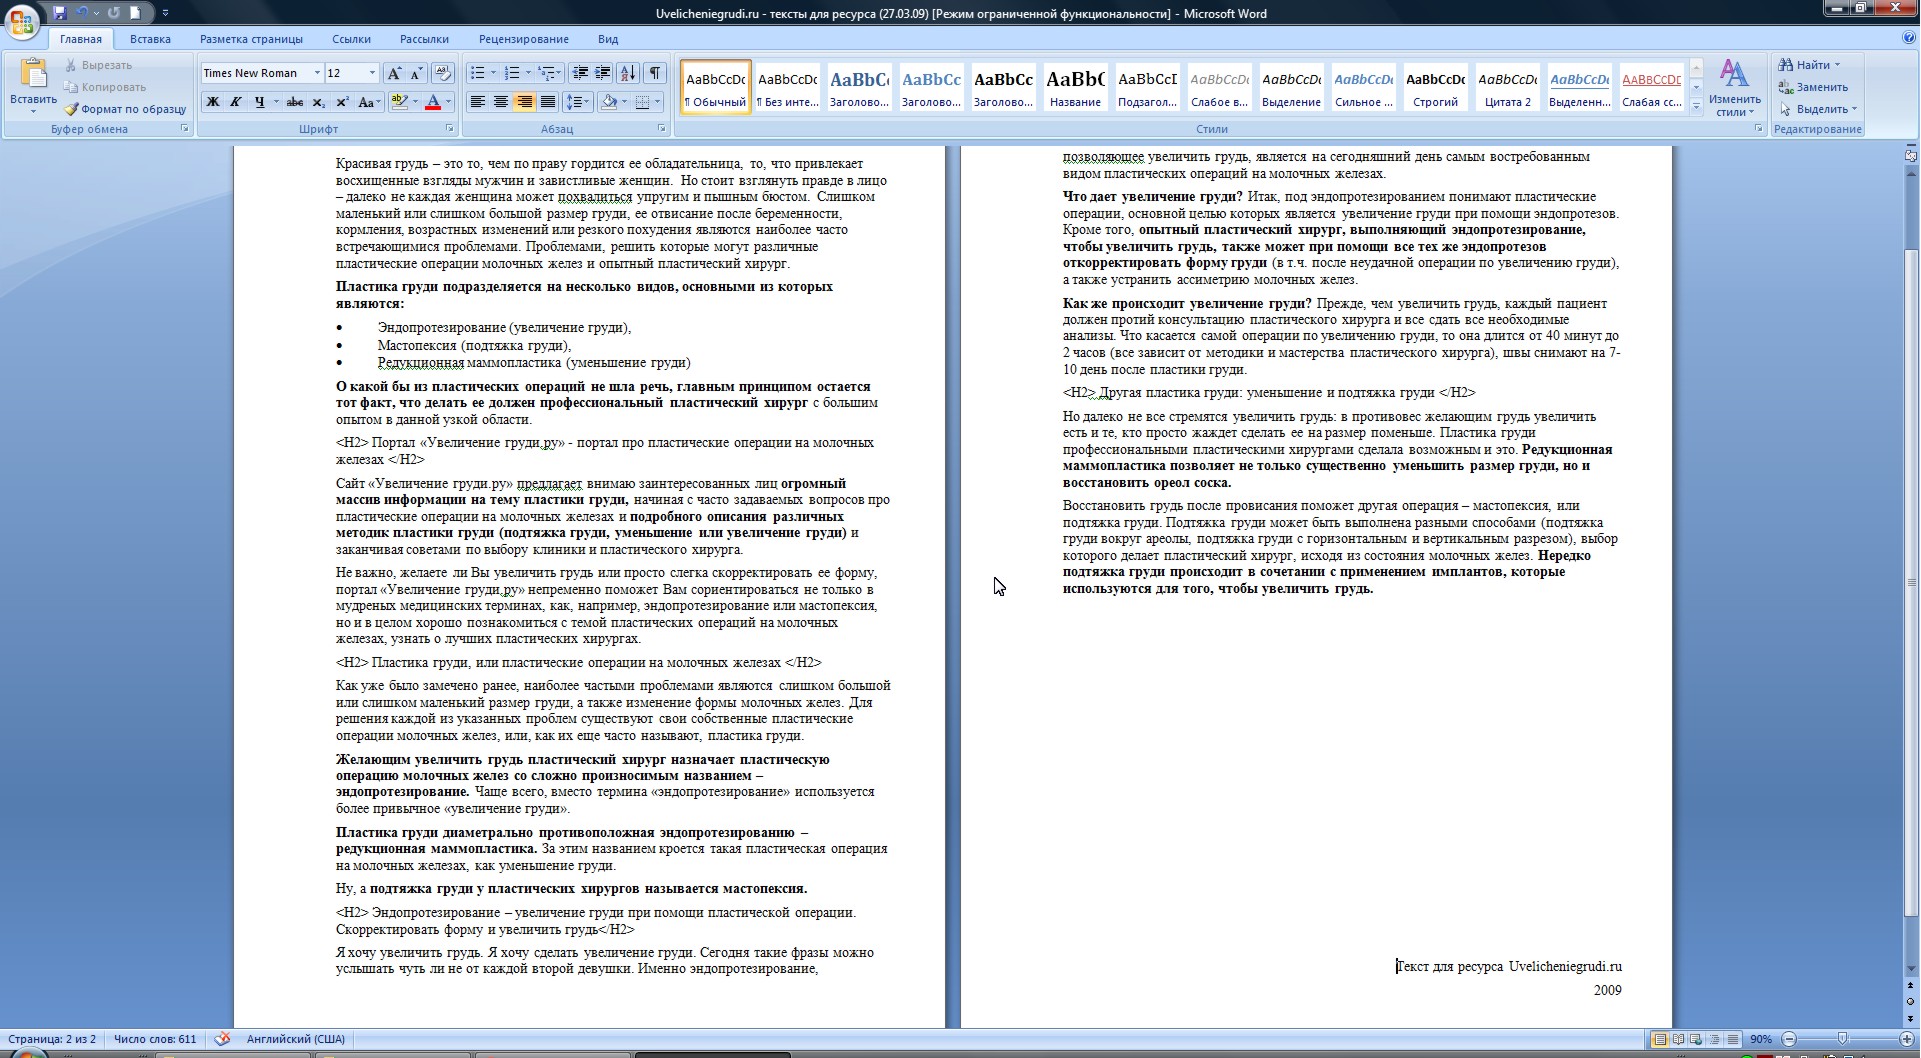Apply italic formatting using the К icon
Viewport: 1921px width, 1058px height.
coord(236,102)
